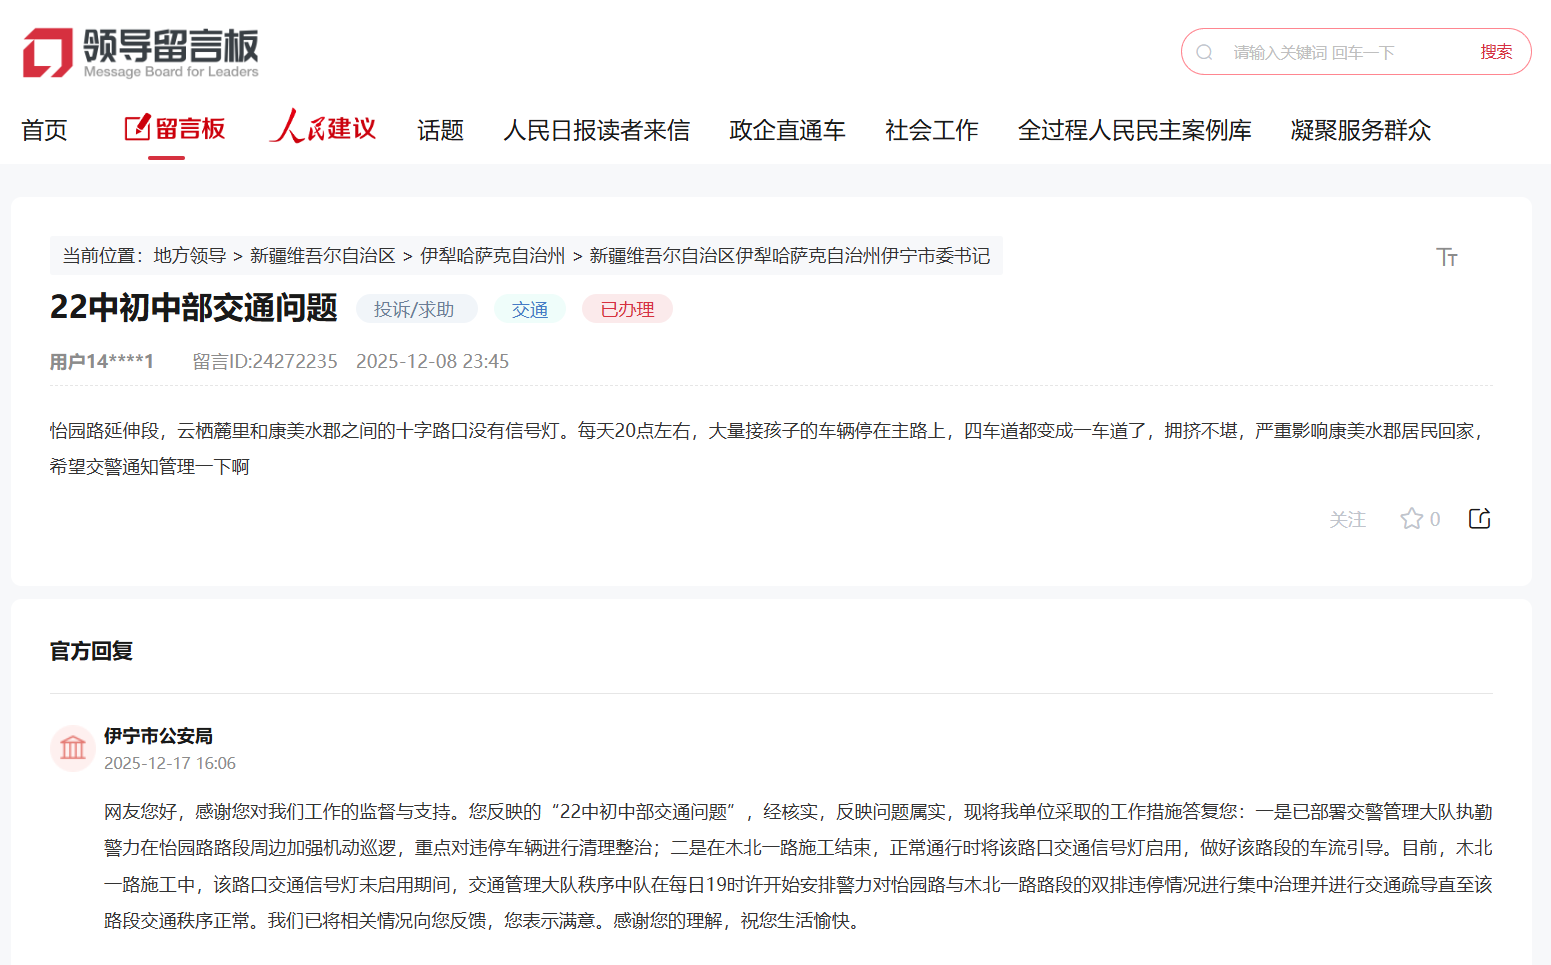The width and height of the screenshot is (1551, 965).
Task: Open the 留言板 tab
Action: point(175,129)
